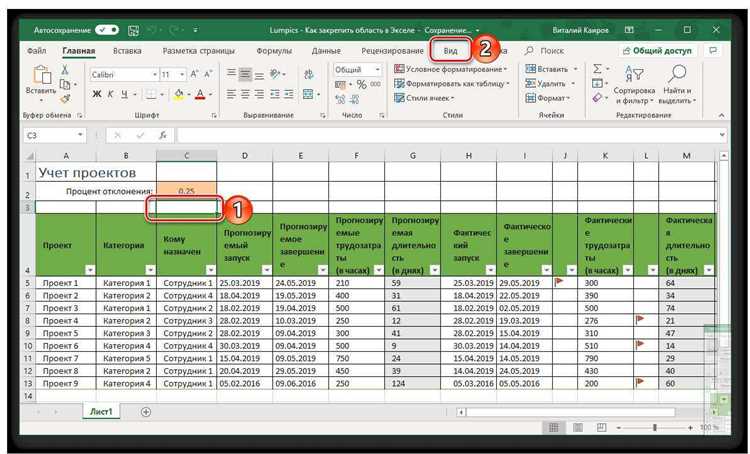Viewport: 750px width, 454px height.
Task: Apply the red font color A
Action: 200,94
